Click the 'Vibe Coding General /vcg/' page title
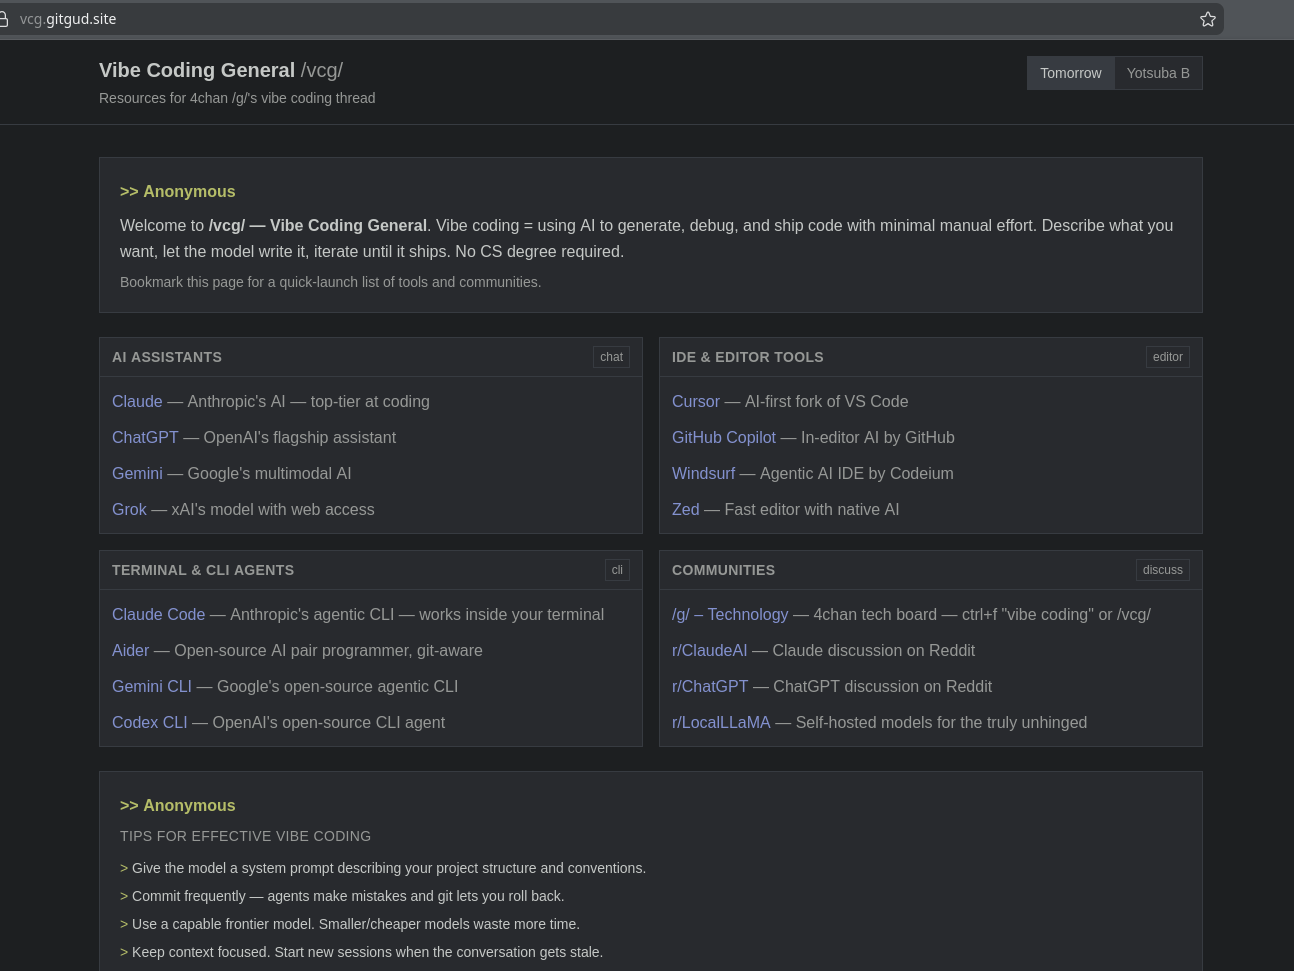The image size is (1294, 971). pos(221,70)
